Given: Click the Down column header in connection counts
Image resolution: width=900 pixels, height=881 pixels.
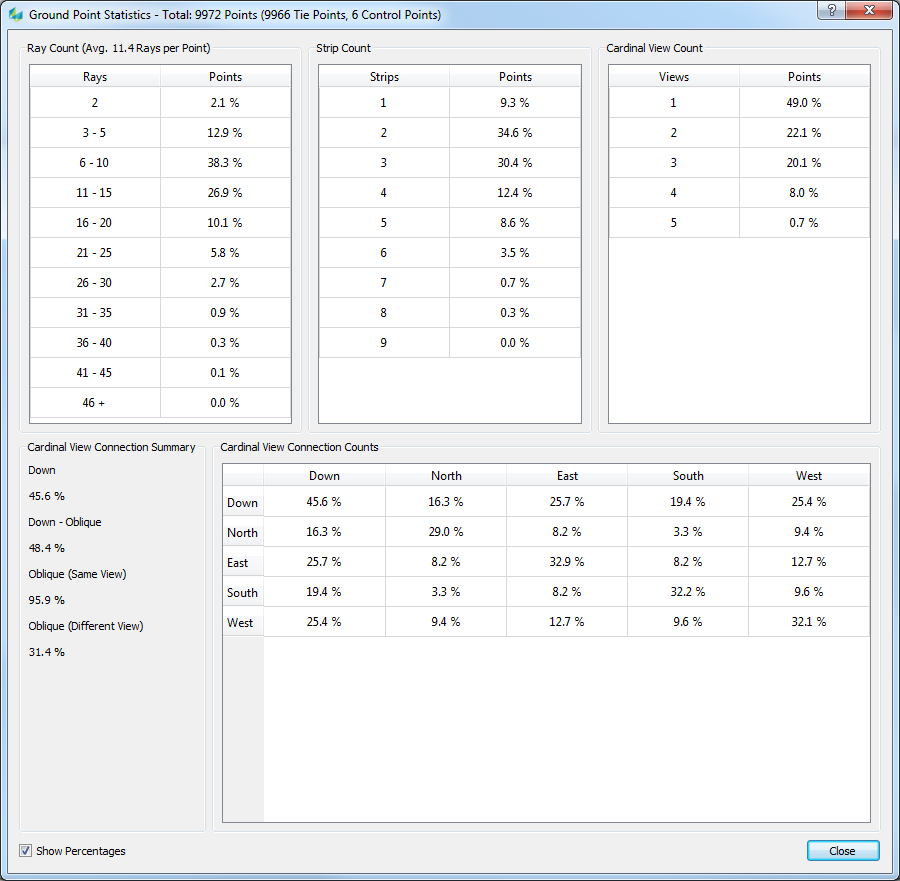Looking at the screenshot, I should pos(323,475).
